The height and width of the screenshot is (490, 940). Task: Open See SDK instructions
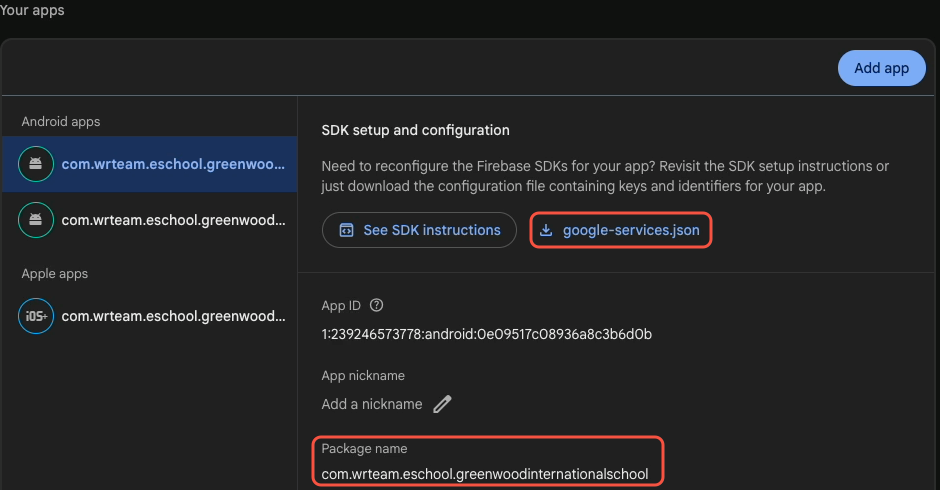(x=419, y=230)
